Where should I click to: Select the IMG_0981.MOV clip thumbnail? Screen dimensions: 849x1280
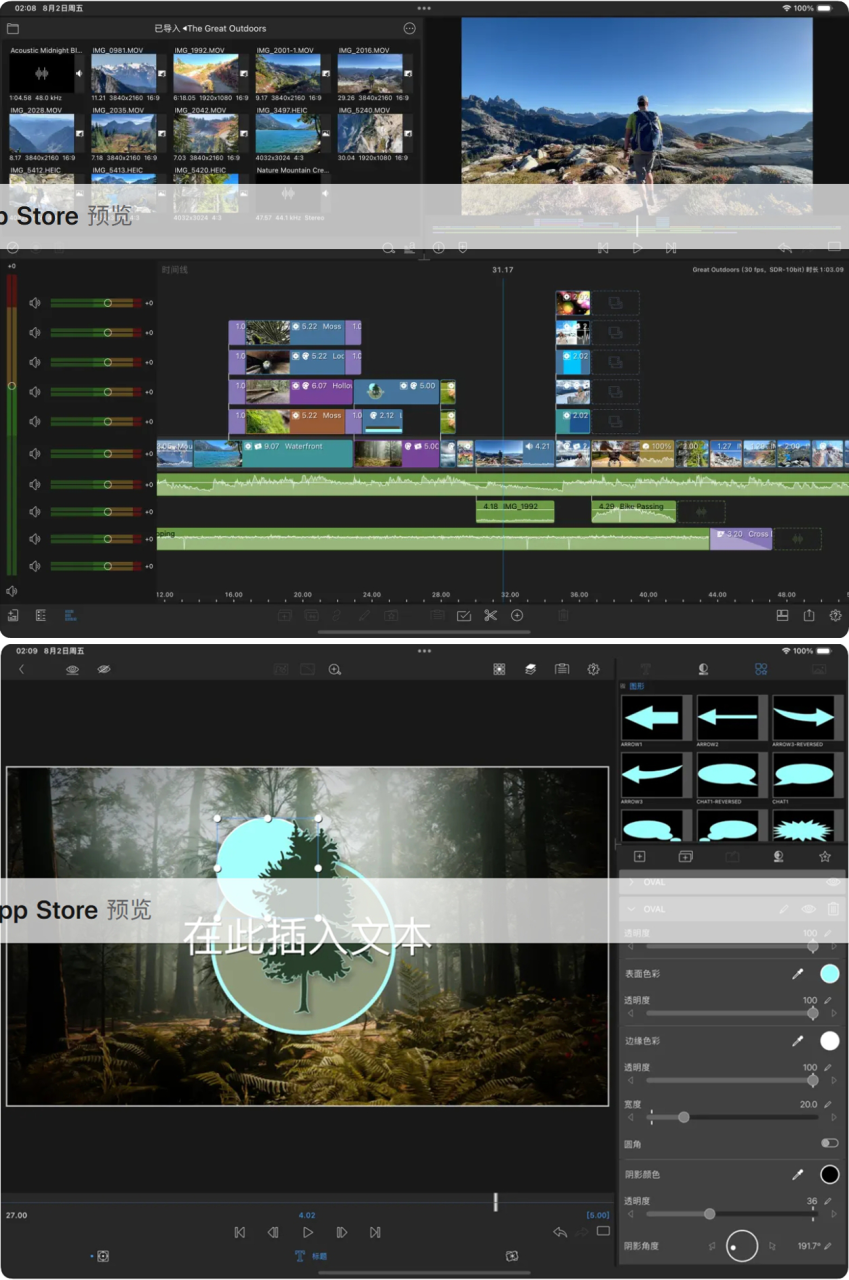click(124, 74)
